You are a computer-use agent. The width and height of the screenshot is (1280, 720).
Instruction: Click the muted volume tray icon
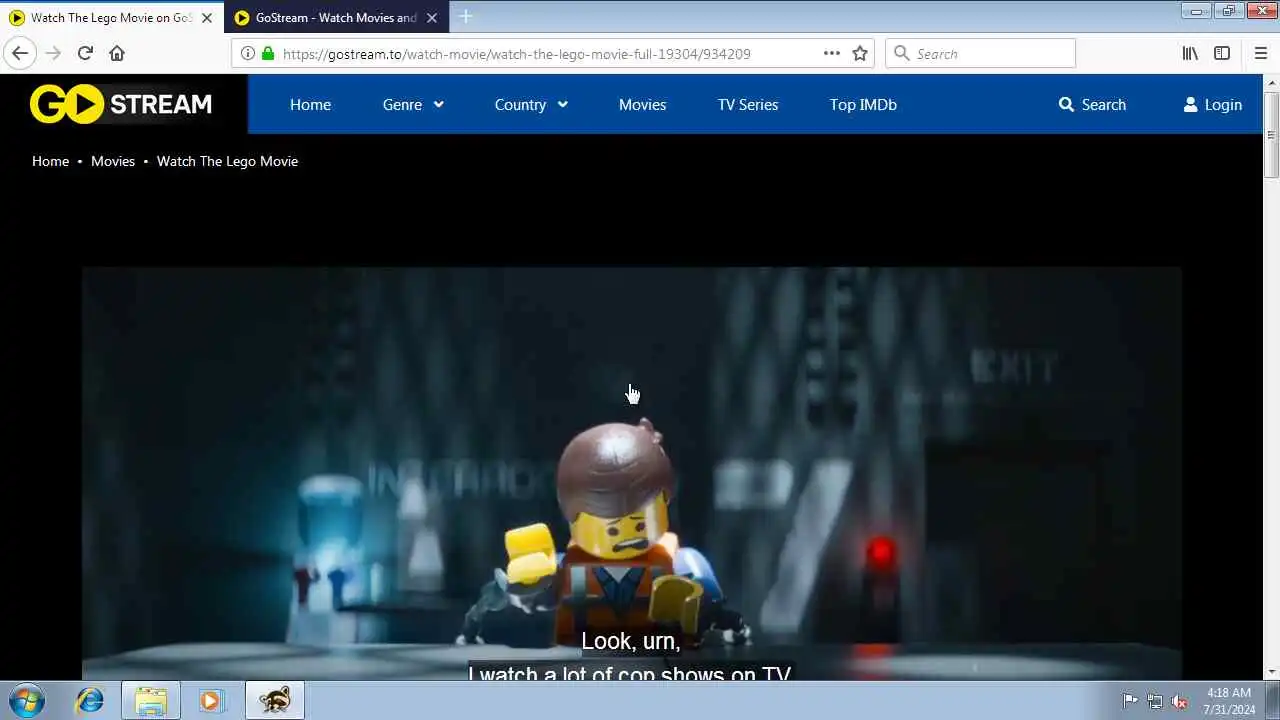(1180, 700)
